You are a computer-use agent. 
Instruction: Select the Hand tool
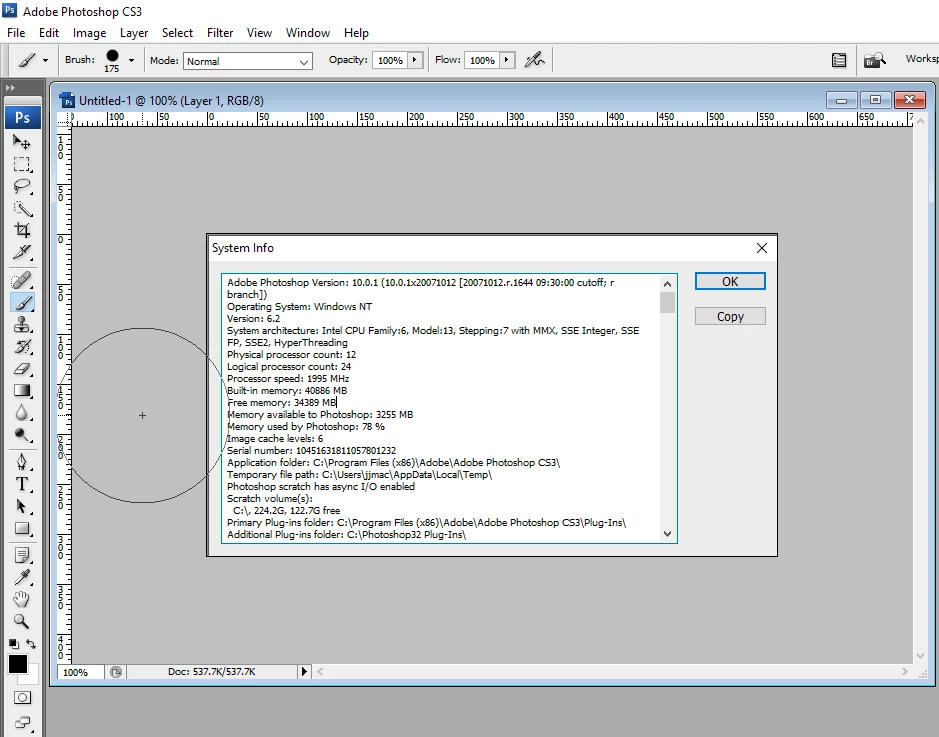tap(22, 599)
